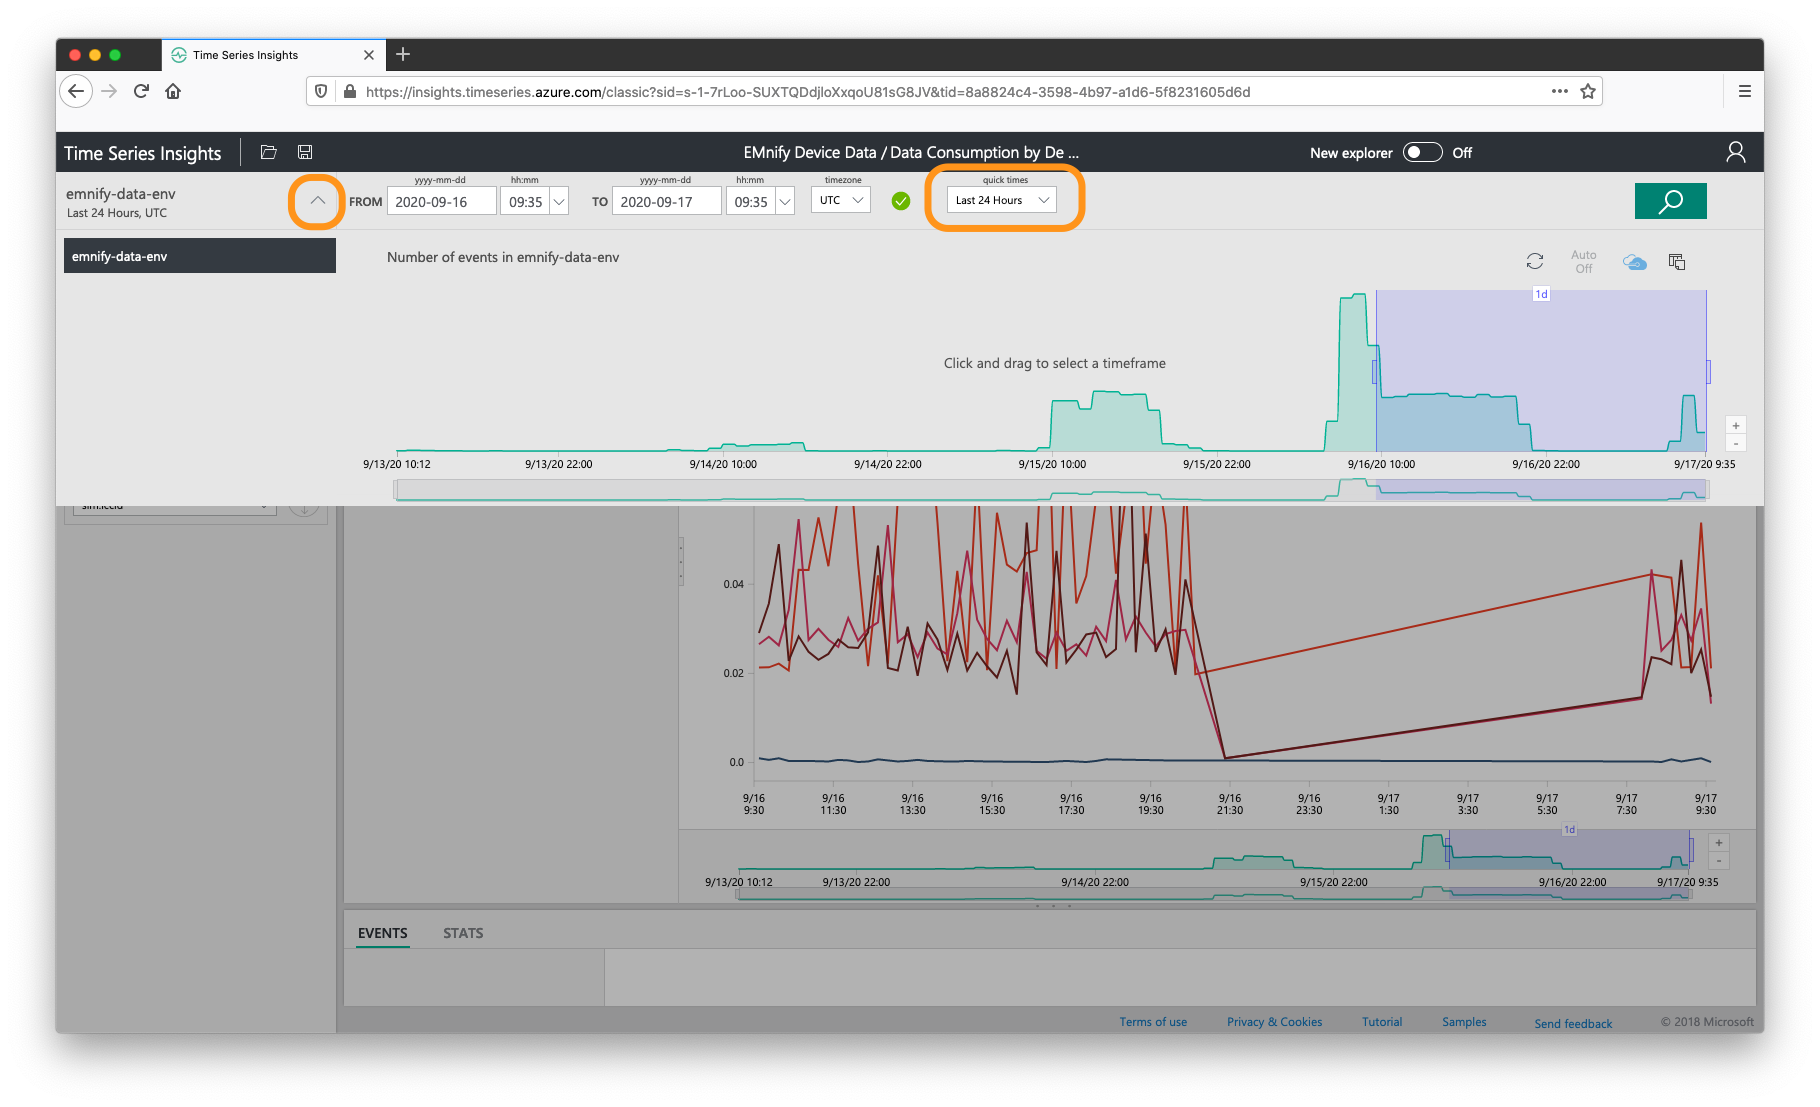Switch to the STATS tab
This screenshot has height=1107, width=1820.
tap(463, 933)
